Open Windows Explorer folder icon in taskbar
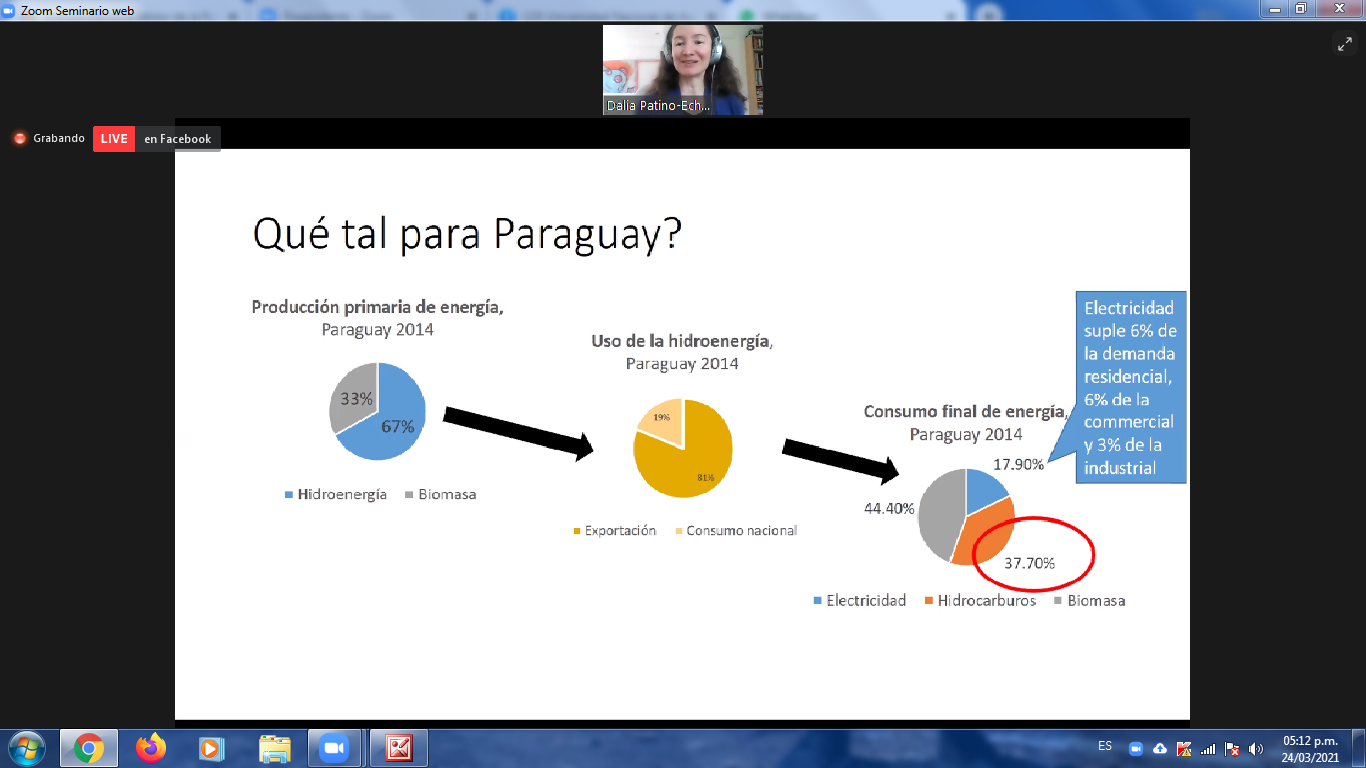Viewport: 1366px width, 768px height. (x=274, y=748)
